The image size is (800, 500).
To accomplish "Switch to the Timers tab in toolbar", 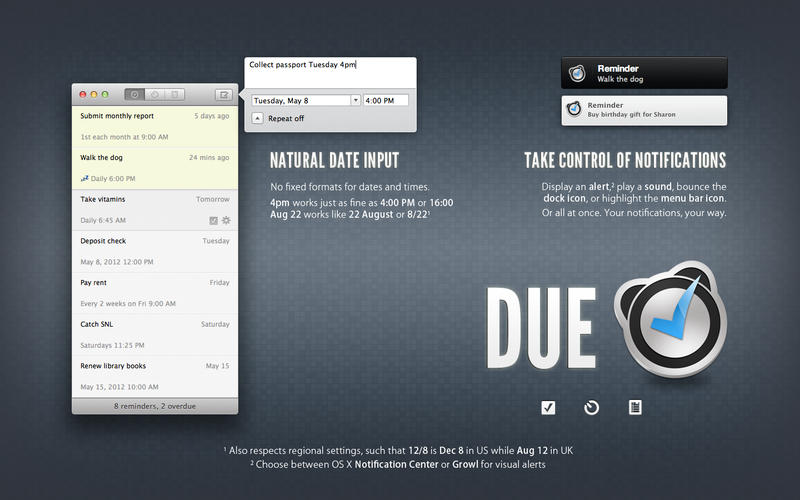I will [155, 94].
